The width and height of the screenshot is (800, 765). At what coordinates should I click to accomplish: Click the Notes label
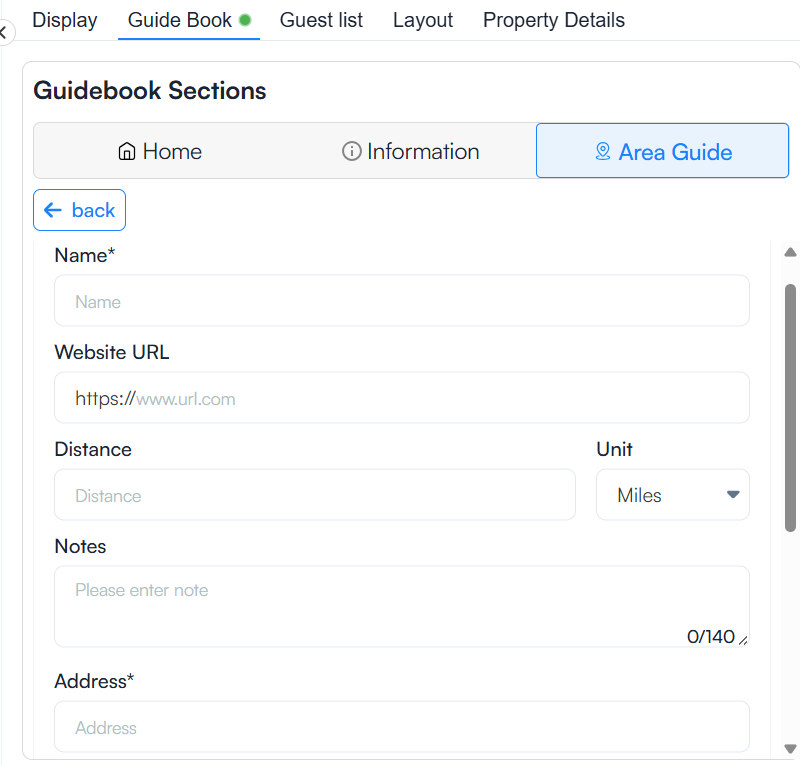point(80,546)
